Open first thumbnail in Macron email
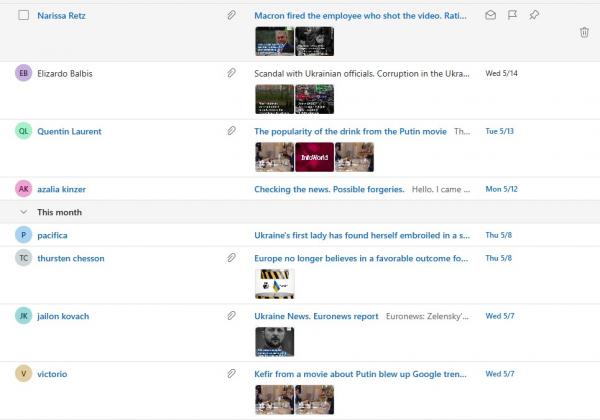 pos(274,41)
